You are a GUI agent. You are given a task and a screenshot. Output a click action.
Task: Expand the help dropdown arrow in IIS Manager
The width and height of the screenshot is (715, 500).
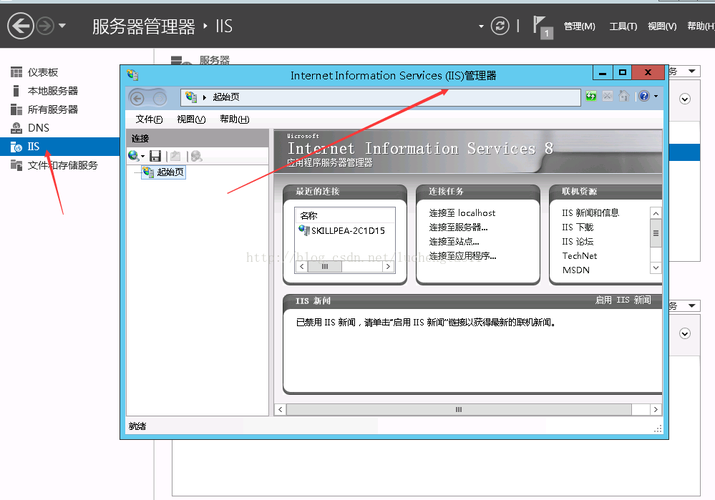656,96
